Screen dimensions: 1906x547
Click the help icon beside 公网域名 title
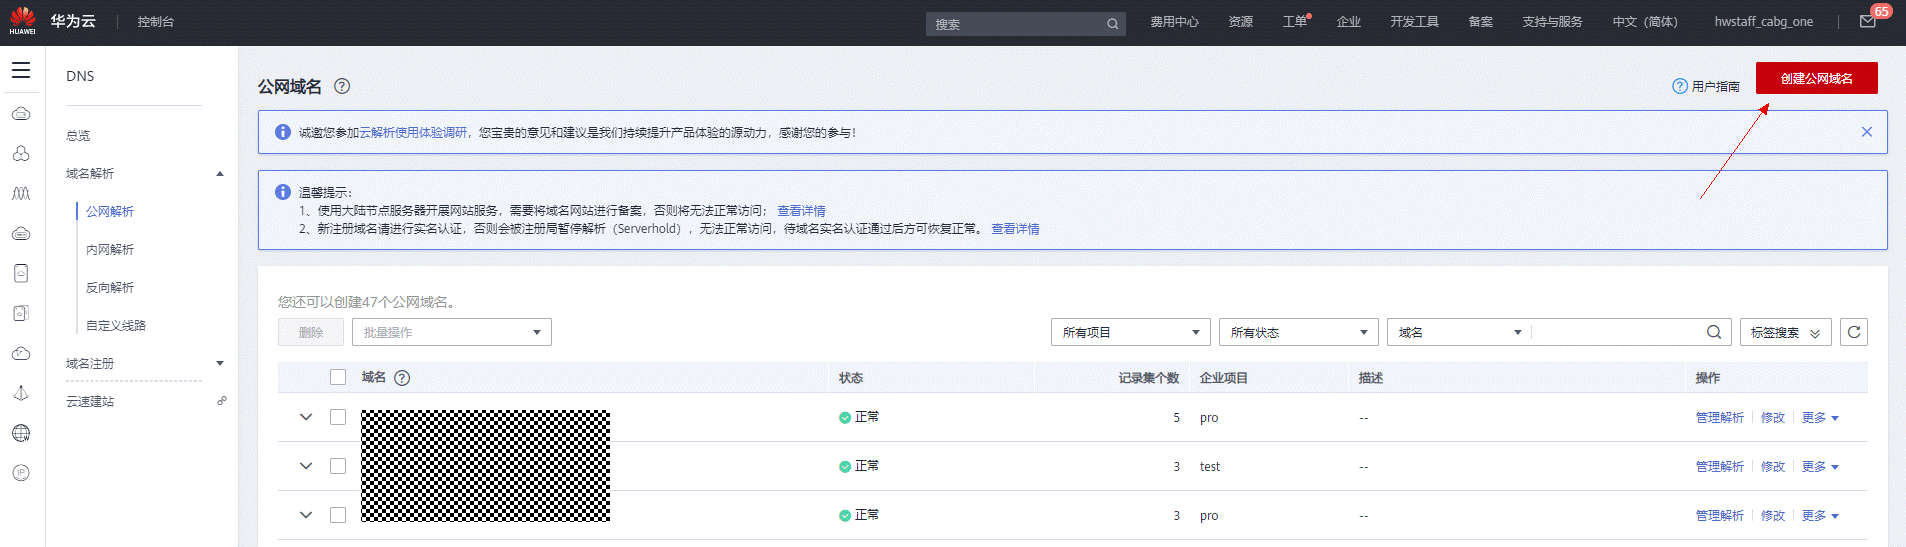tap(342, 86)
